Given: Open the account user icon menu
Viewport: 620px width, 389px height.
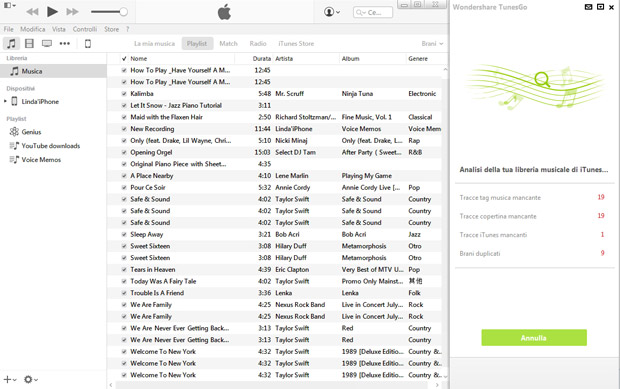Looking at the screenshot, I should 332,12.
